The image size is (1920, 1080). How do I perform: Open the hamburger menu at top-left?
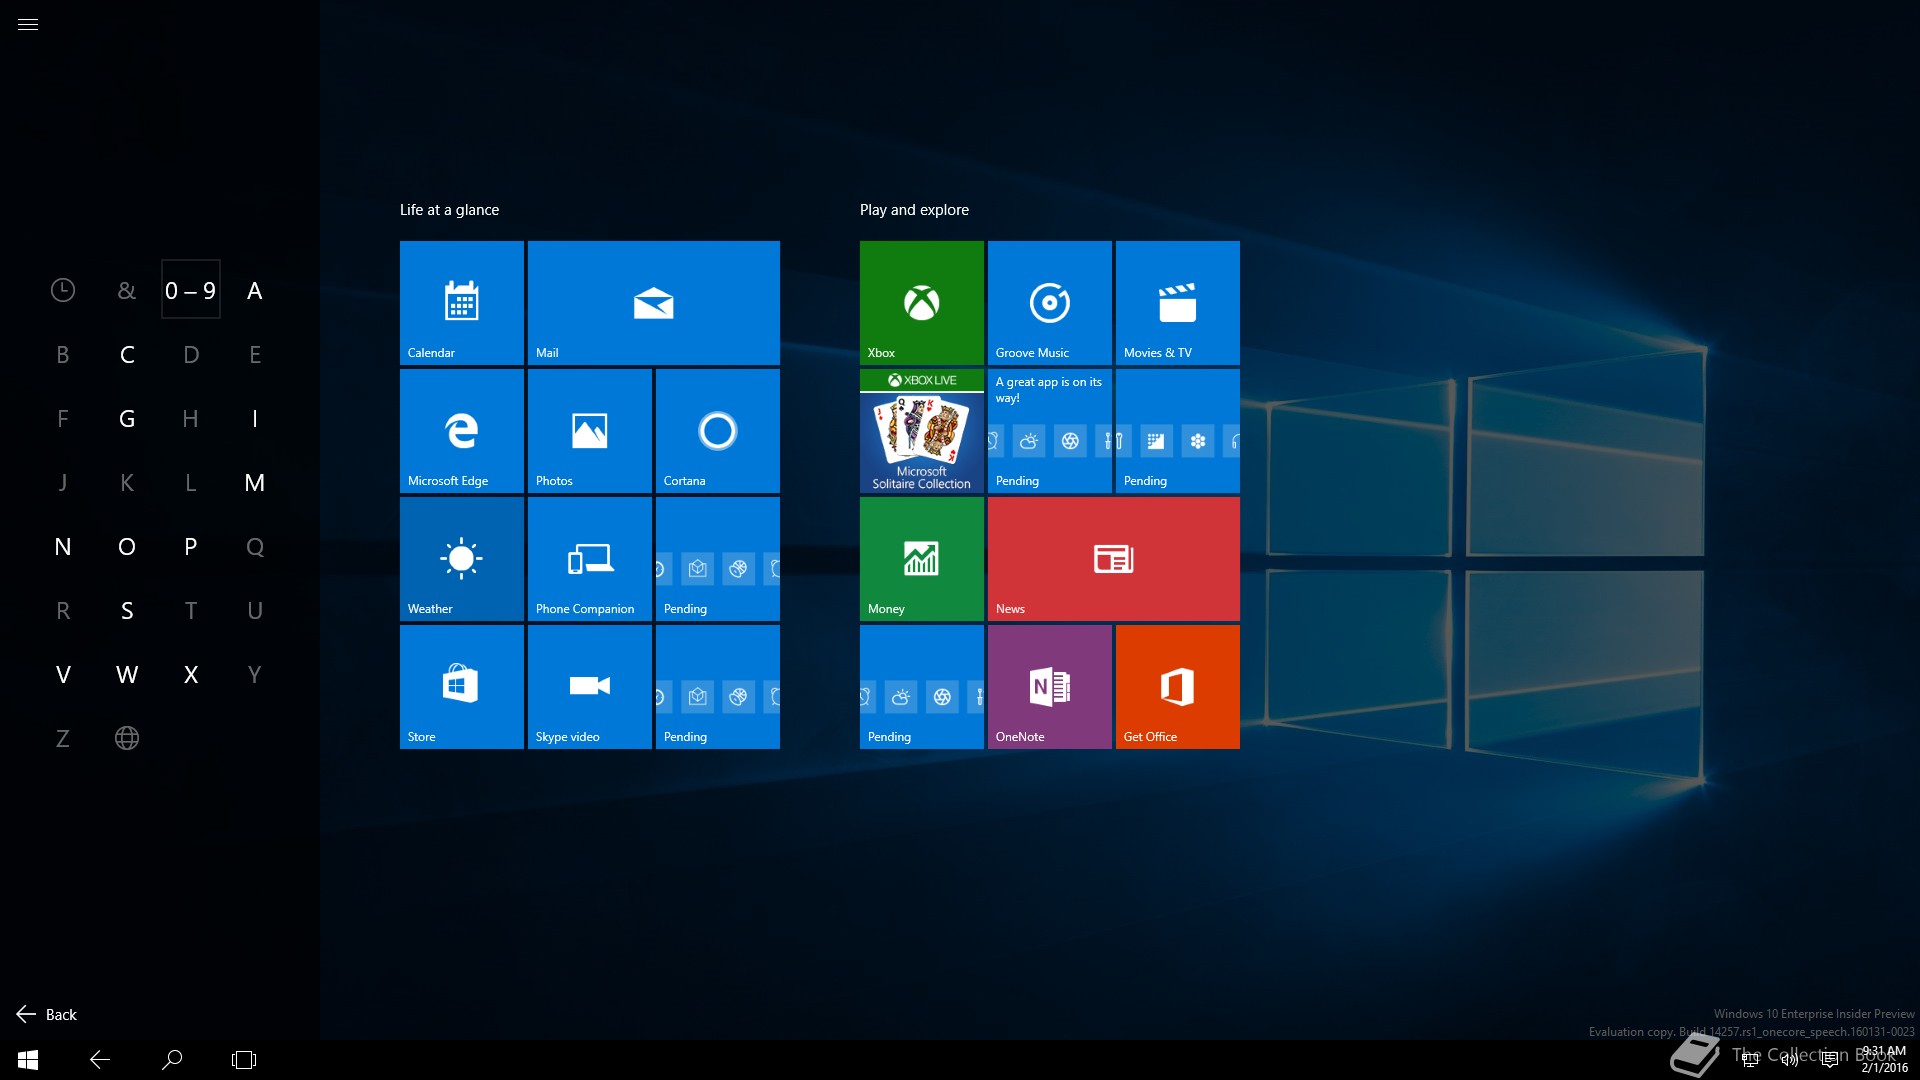pyautogui.click(x=28, y=25)
